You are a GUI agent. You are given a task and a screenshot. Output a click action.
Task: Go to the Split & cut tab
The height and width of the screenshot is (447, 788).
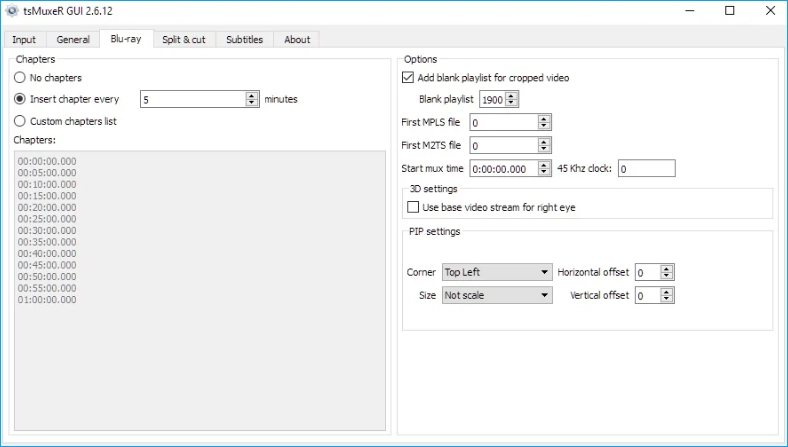[184, 40]
